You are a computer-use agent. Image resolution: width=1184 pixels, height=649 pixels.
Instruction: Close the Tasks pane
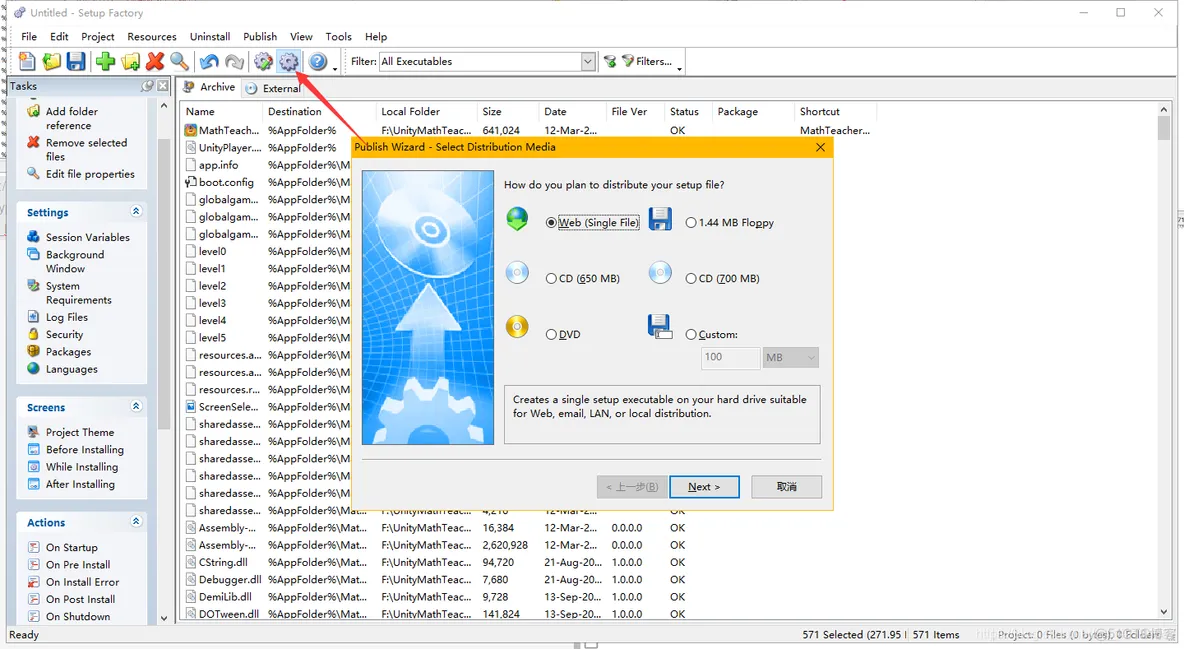(162, 86)
